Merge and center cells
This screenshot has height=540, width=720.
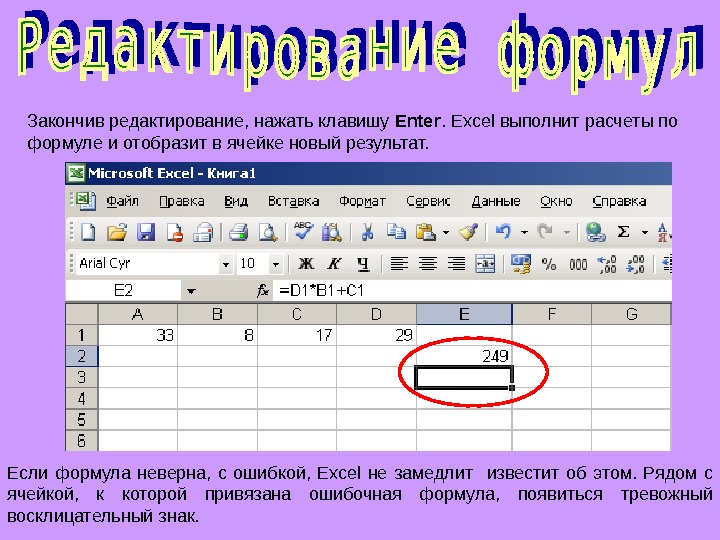pos(485,264)
